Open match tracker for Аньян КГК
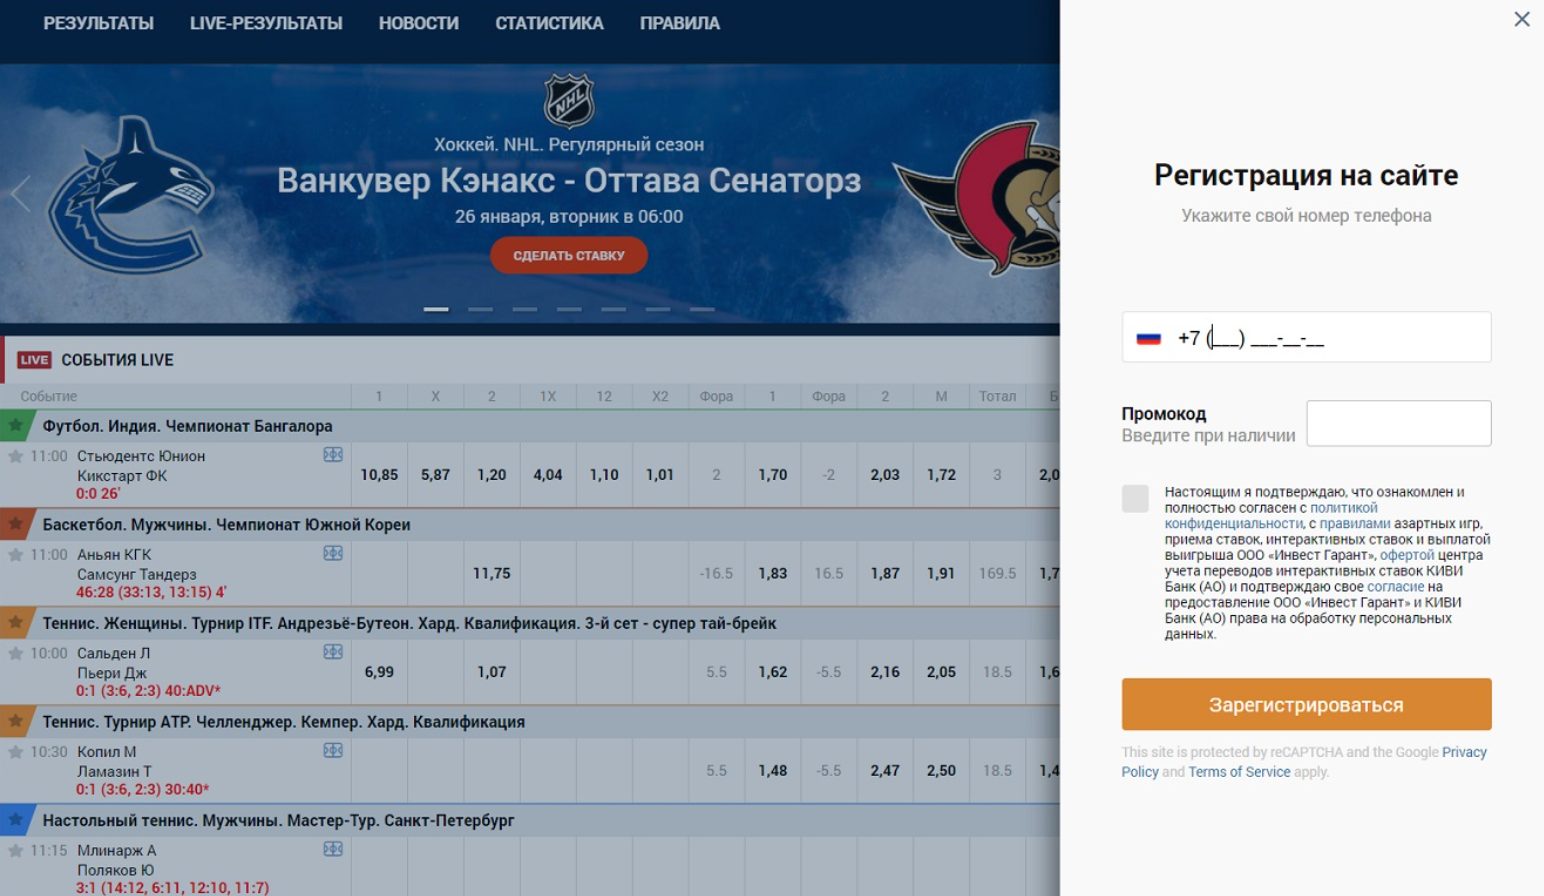The height and width of the screenshot is (896, 1544). (x=333, y=553)
